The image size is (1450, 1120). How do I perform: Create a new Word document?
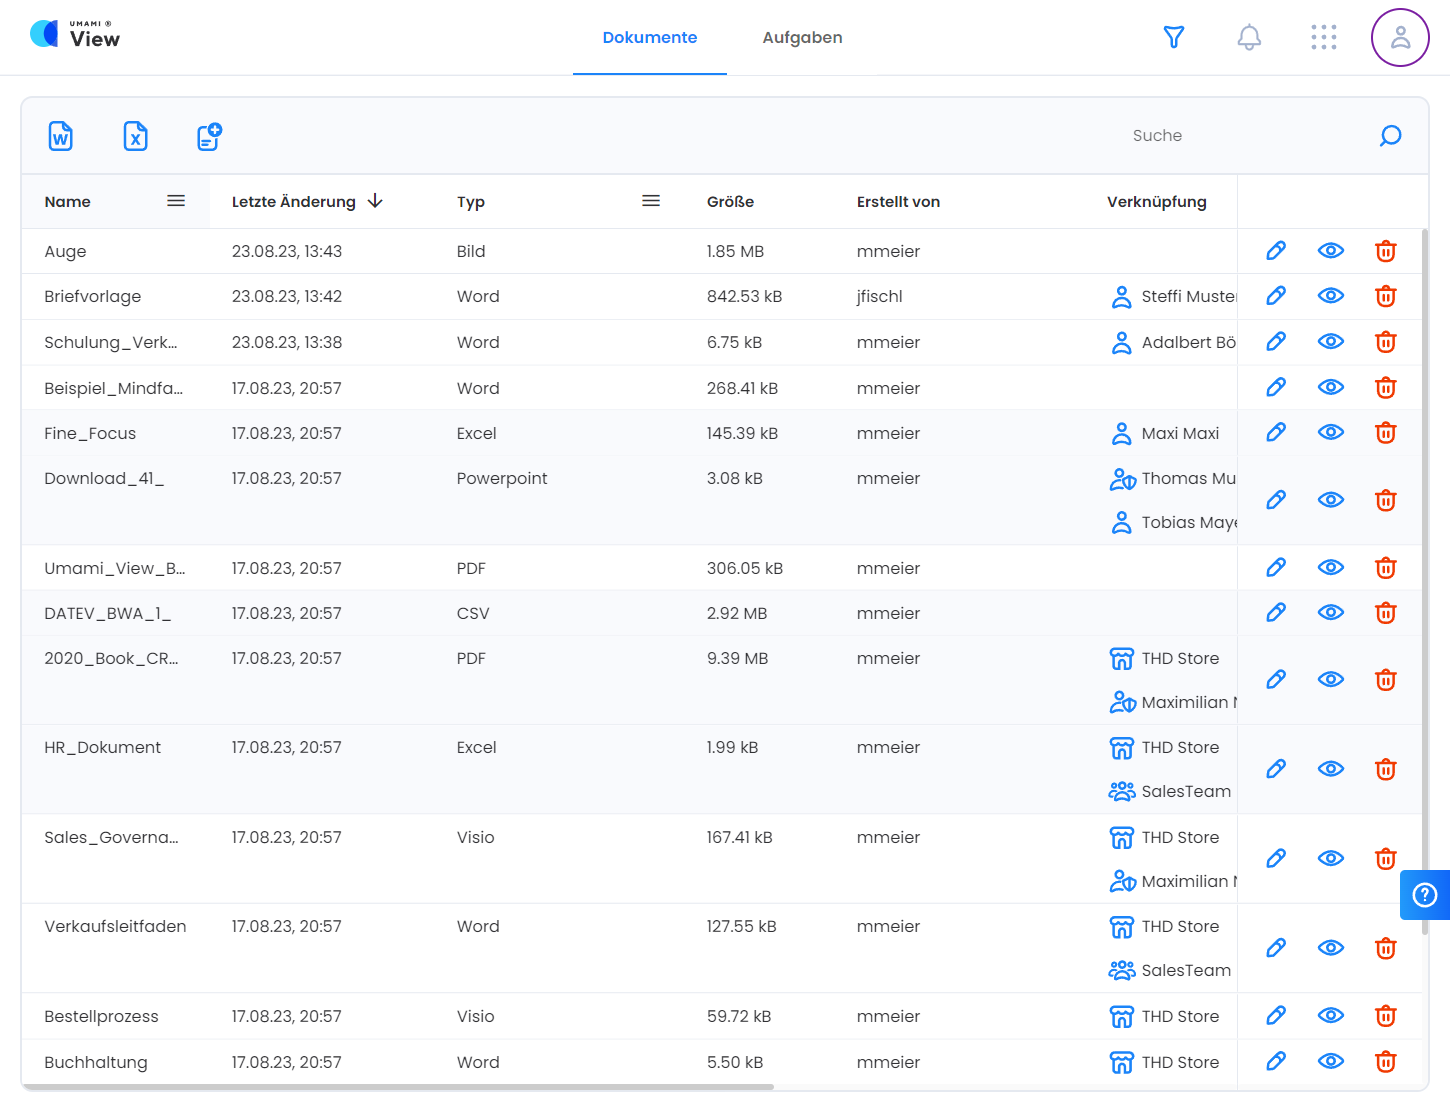coord(61,136)
